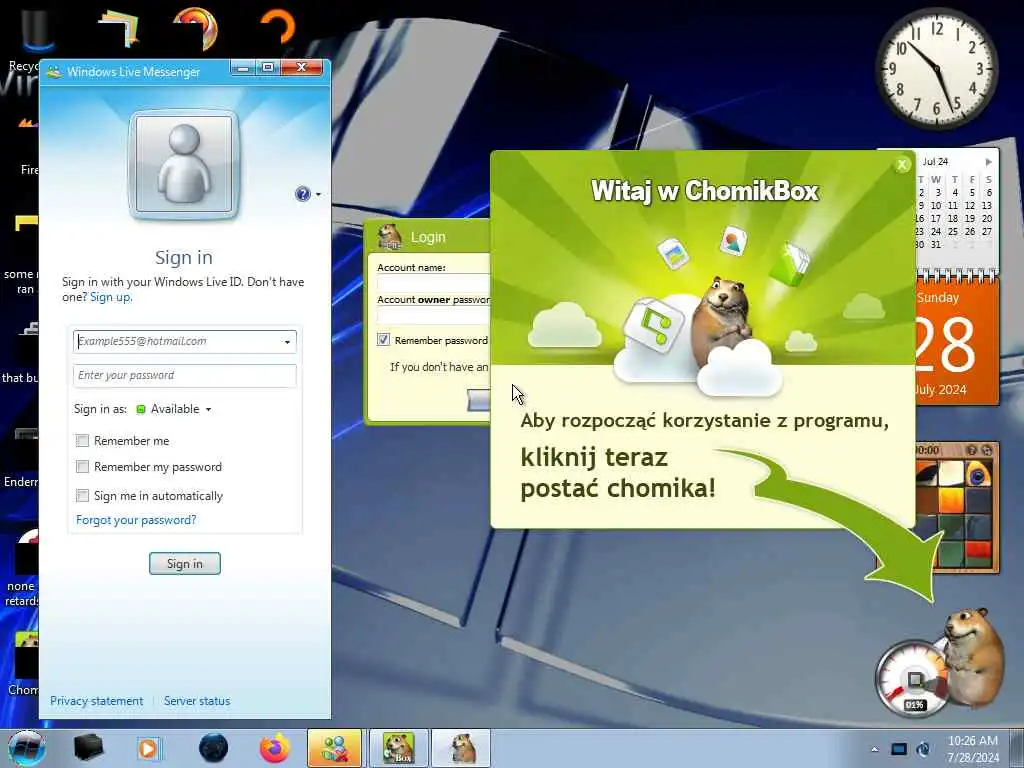
Task: Click the Sign in button in Messenger
Action: pos(185,564)
